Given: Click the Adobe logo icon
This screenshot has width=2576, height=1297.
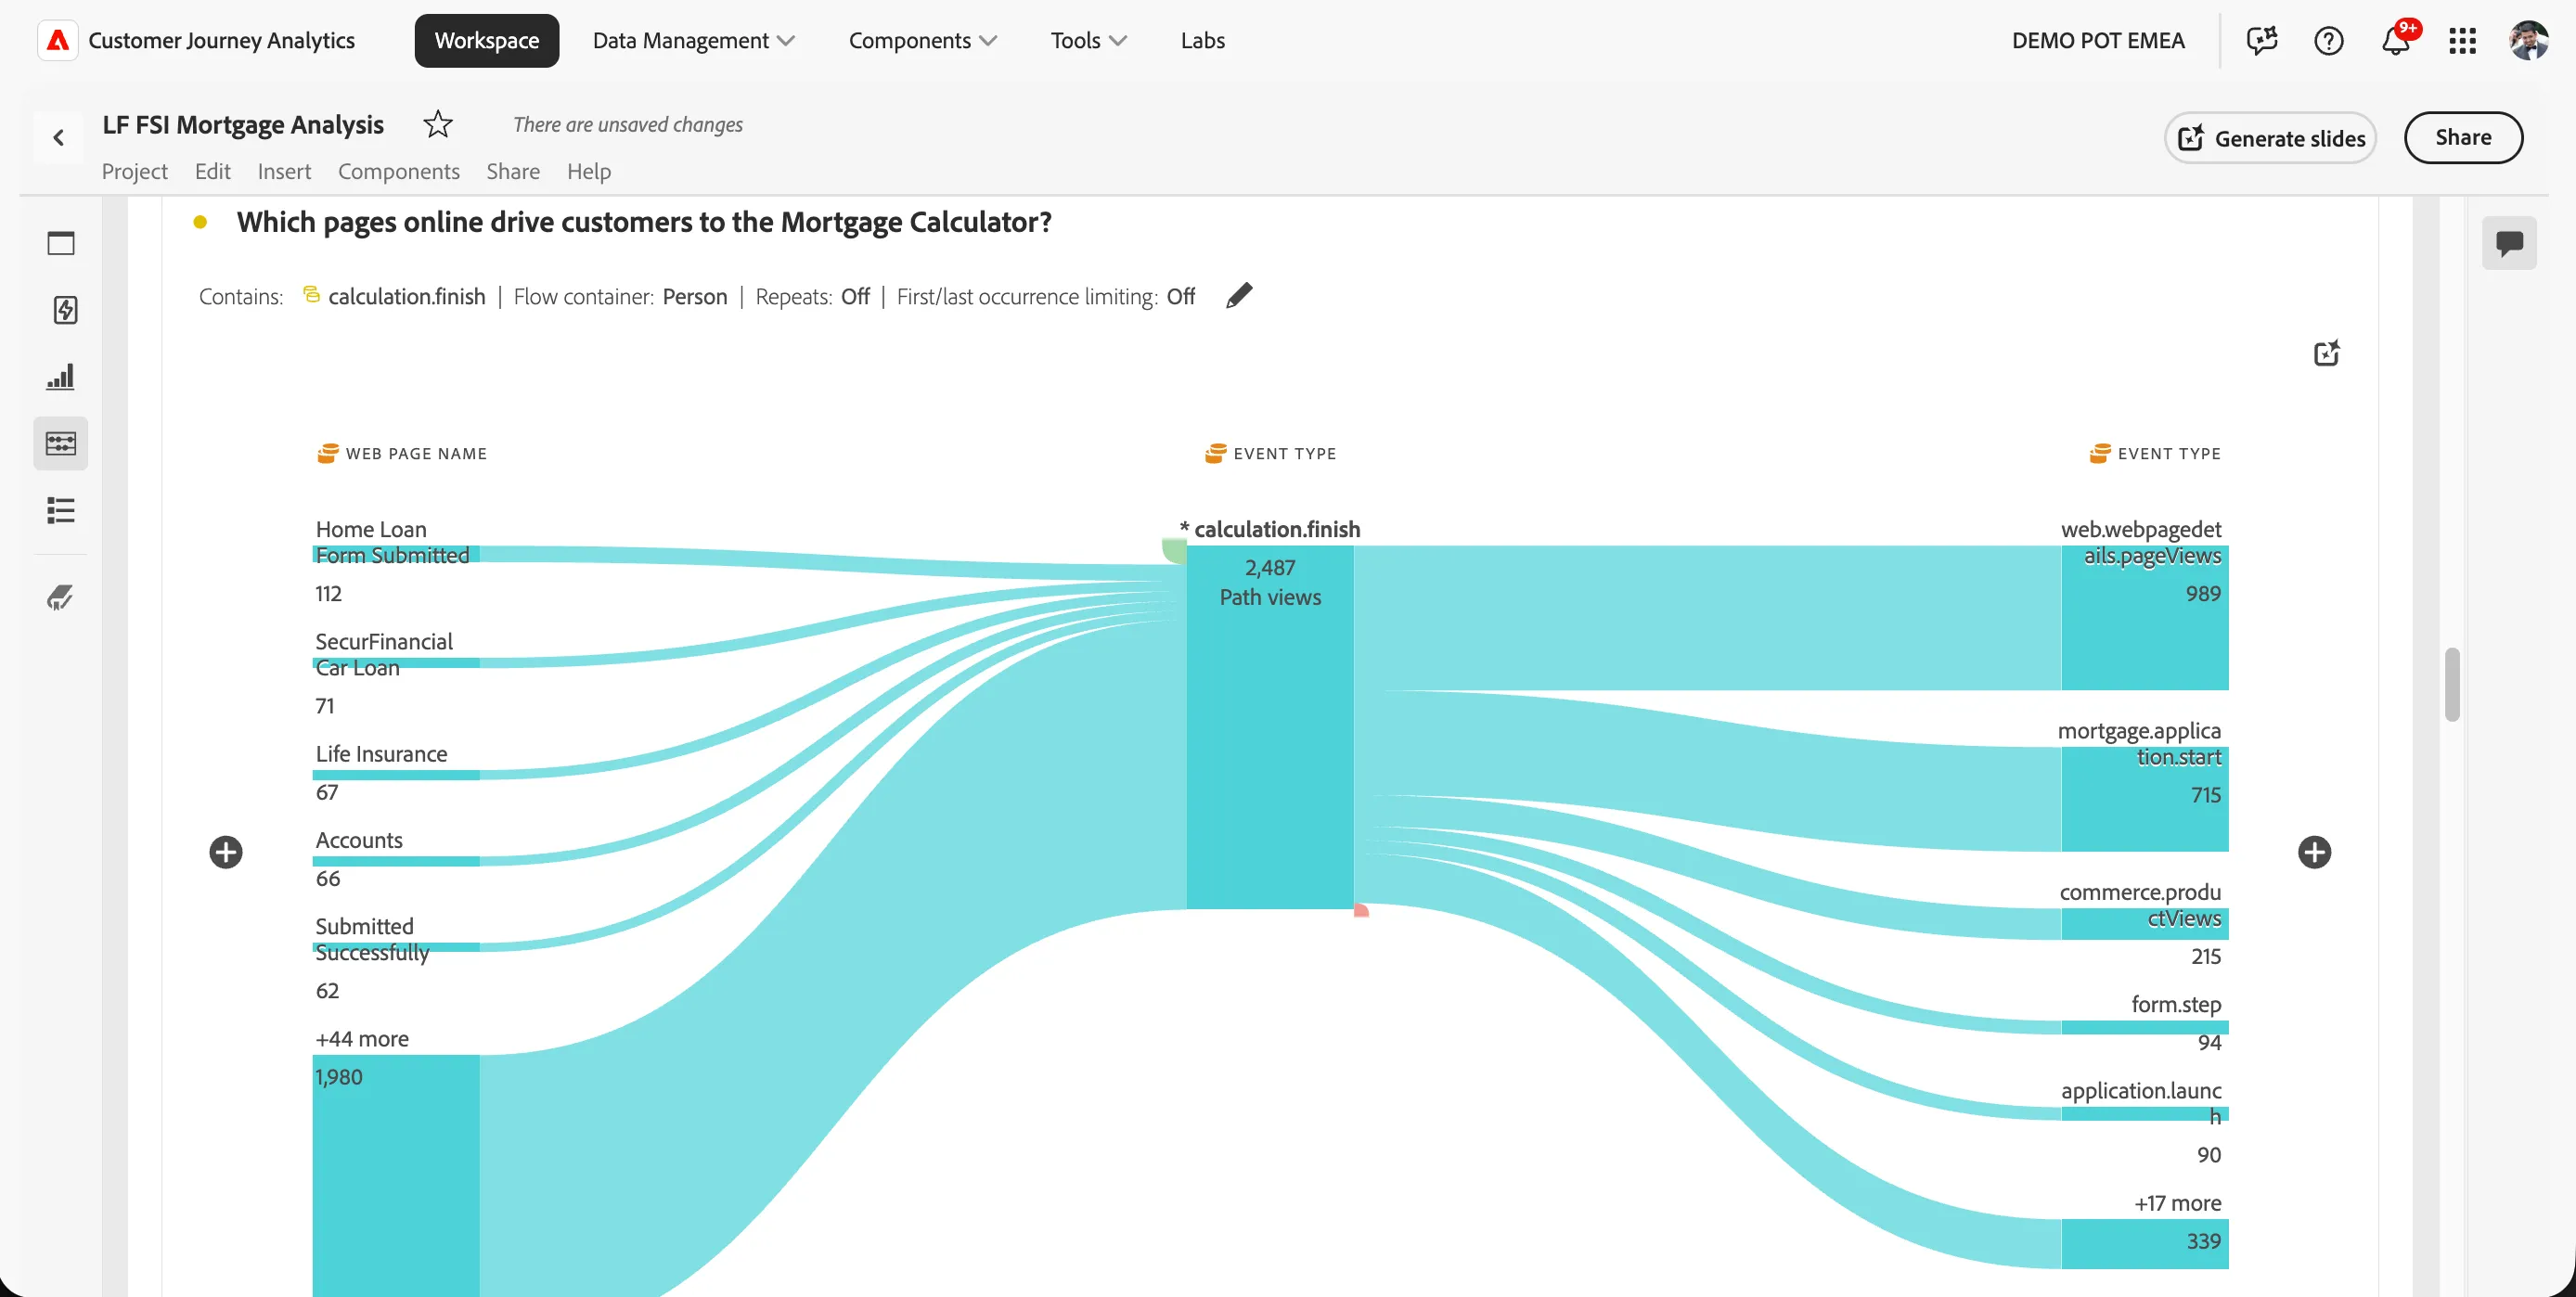Looking at the screenshot, I should 58,40.
